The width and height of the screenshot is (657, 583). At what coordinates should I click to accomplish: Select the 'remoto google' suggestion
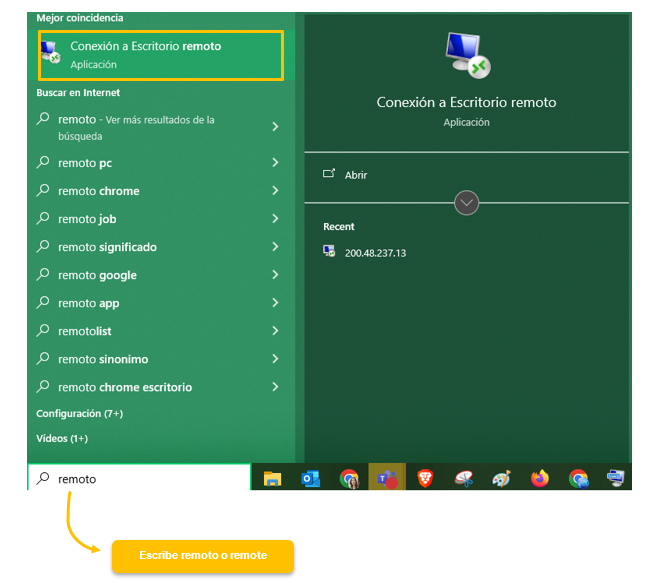tap(161, 275)
